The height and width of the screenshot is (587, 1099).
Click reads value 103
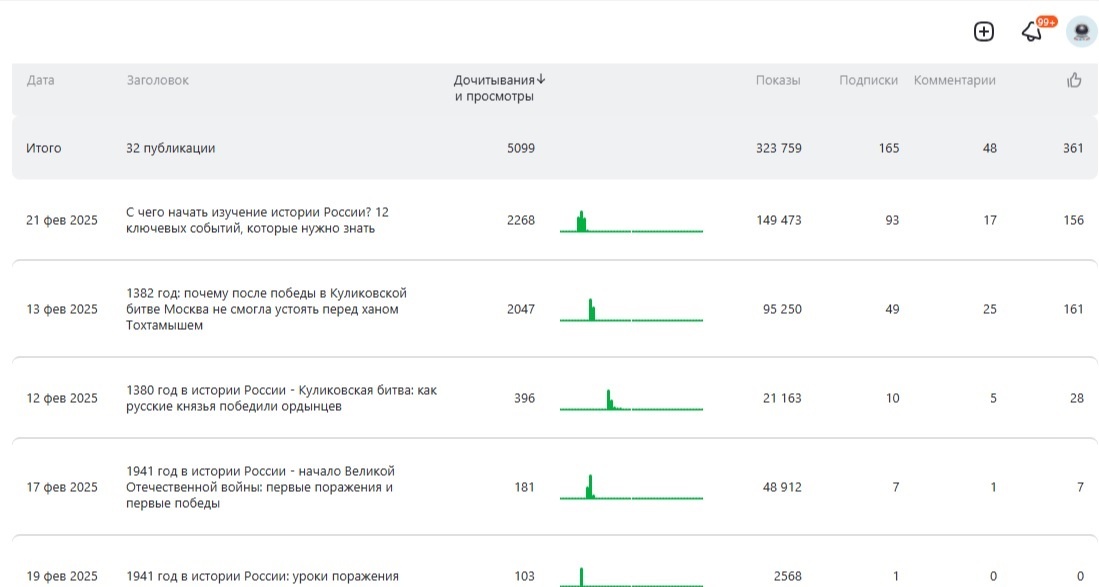[524, 576]
